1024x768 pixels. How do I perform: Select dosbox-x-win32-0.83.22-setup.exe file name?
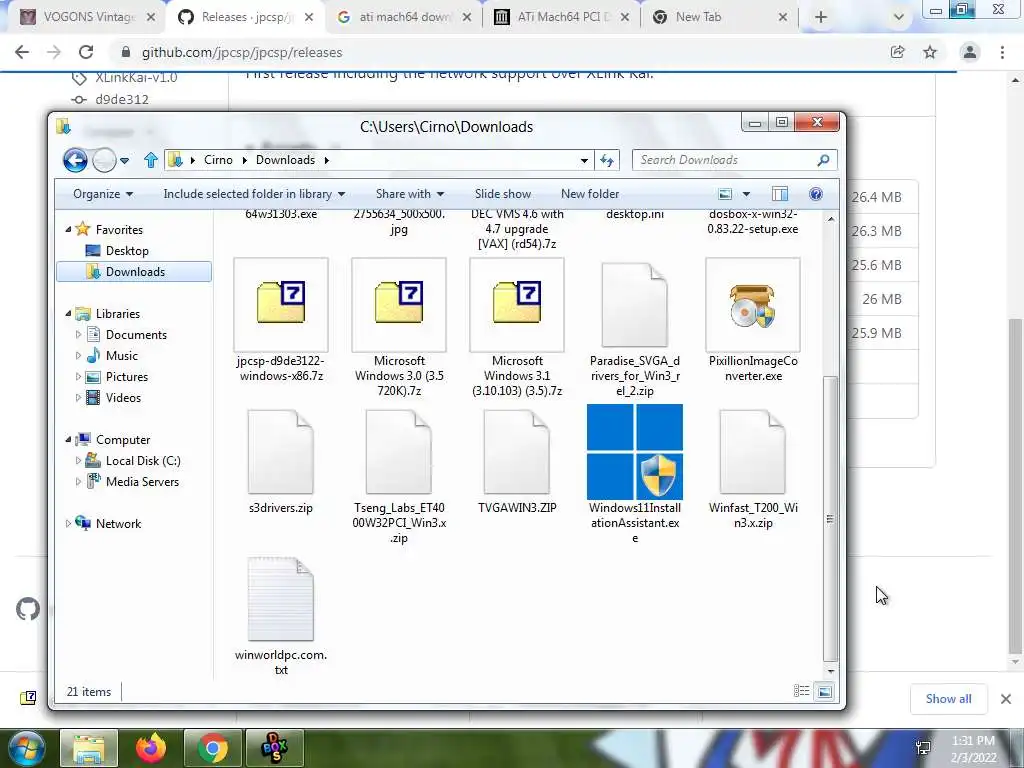tap(753, 222)
